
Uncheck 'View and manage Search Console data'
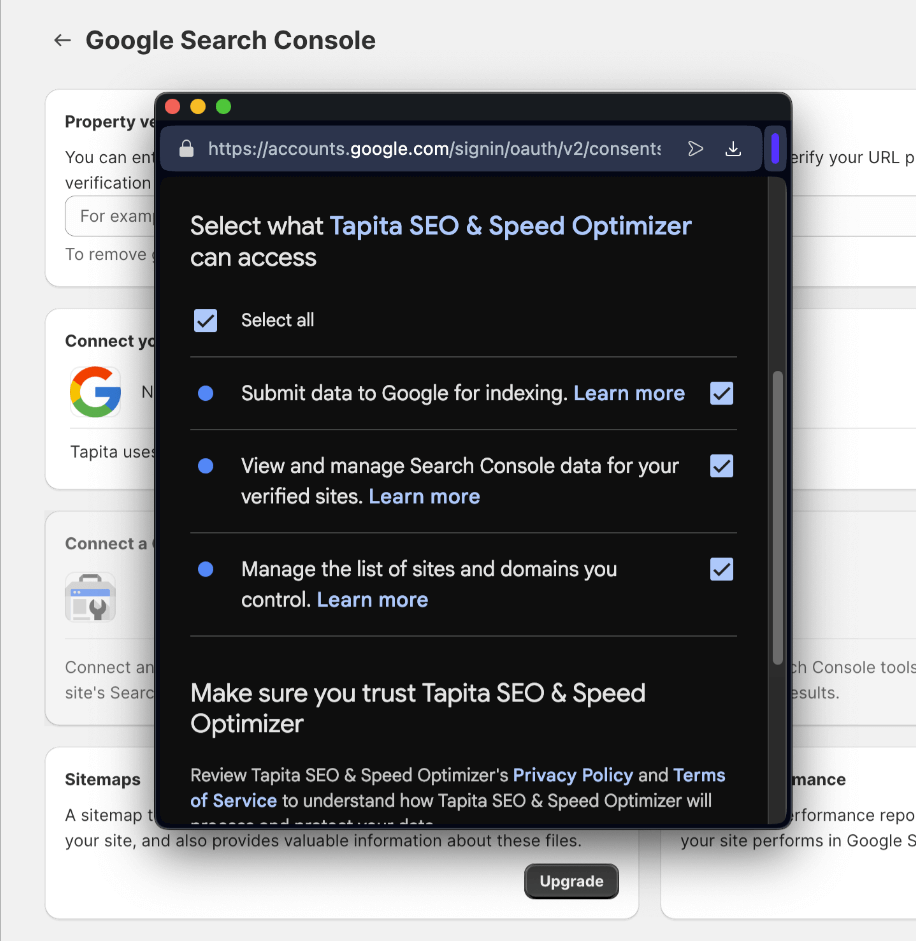point(721,466)
